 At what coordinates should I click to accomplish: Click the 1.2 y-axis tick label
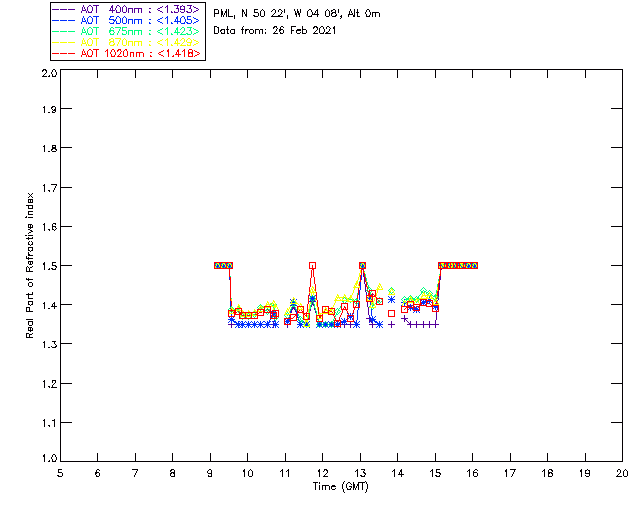point(49,384)
